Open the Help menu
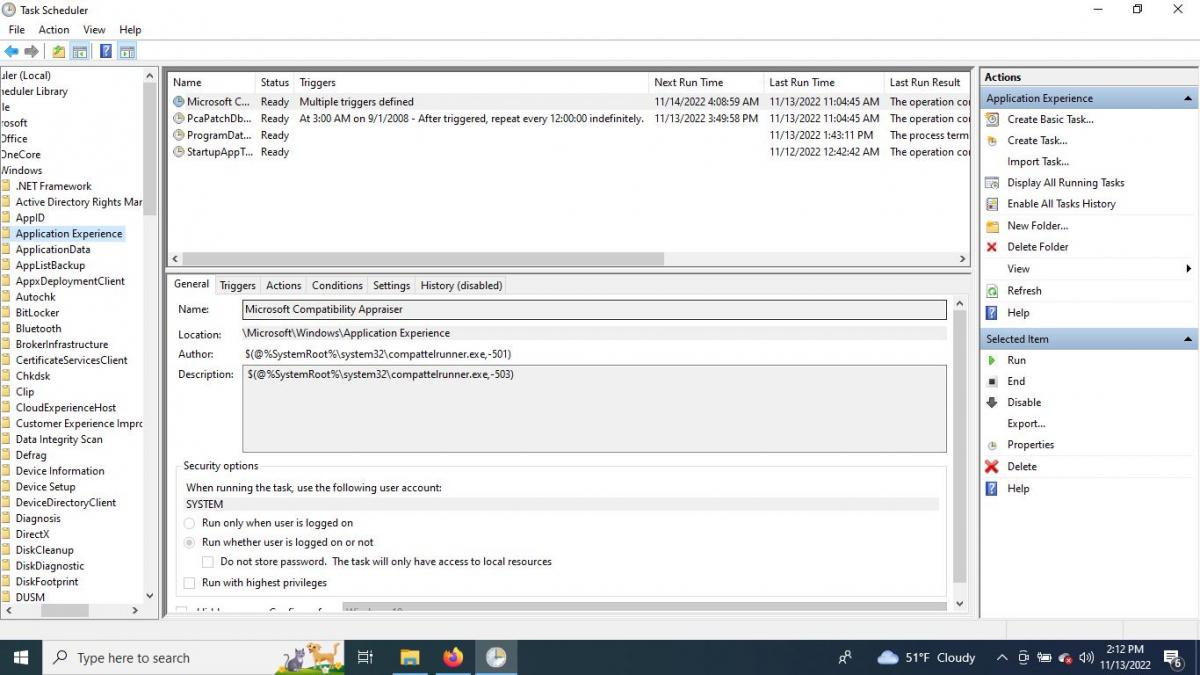 pos(130,30)
